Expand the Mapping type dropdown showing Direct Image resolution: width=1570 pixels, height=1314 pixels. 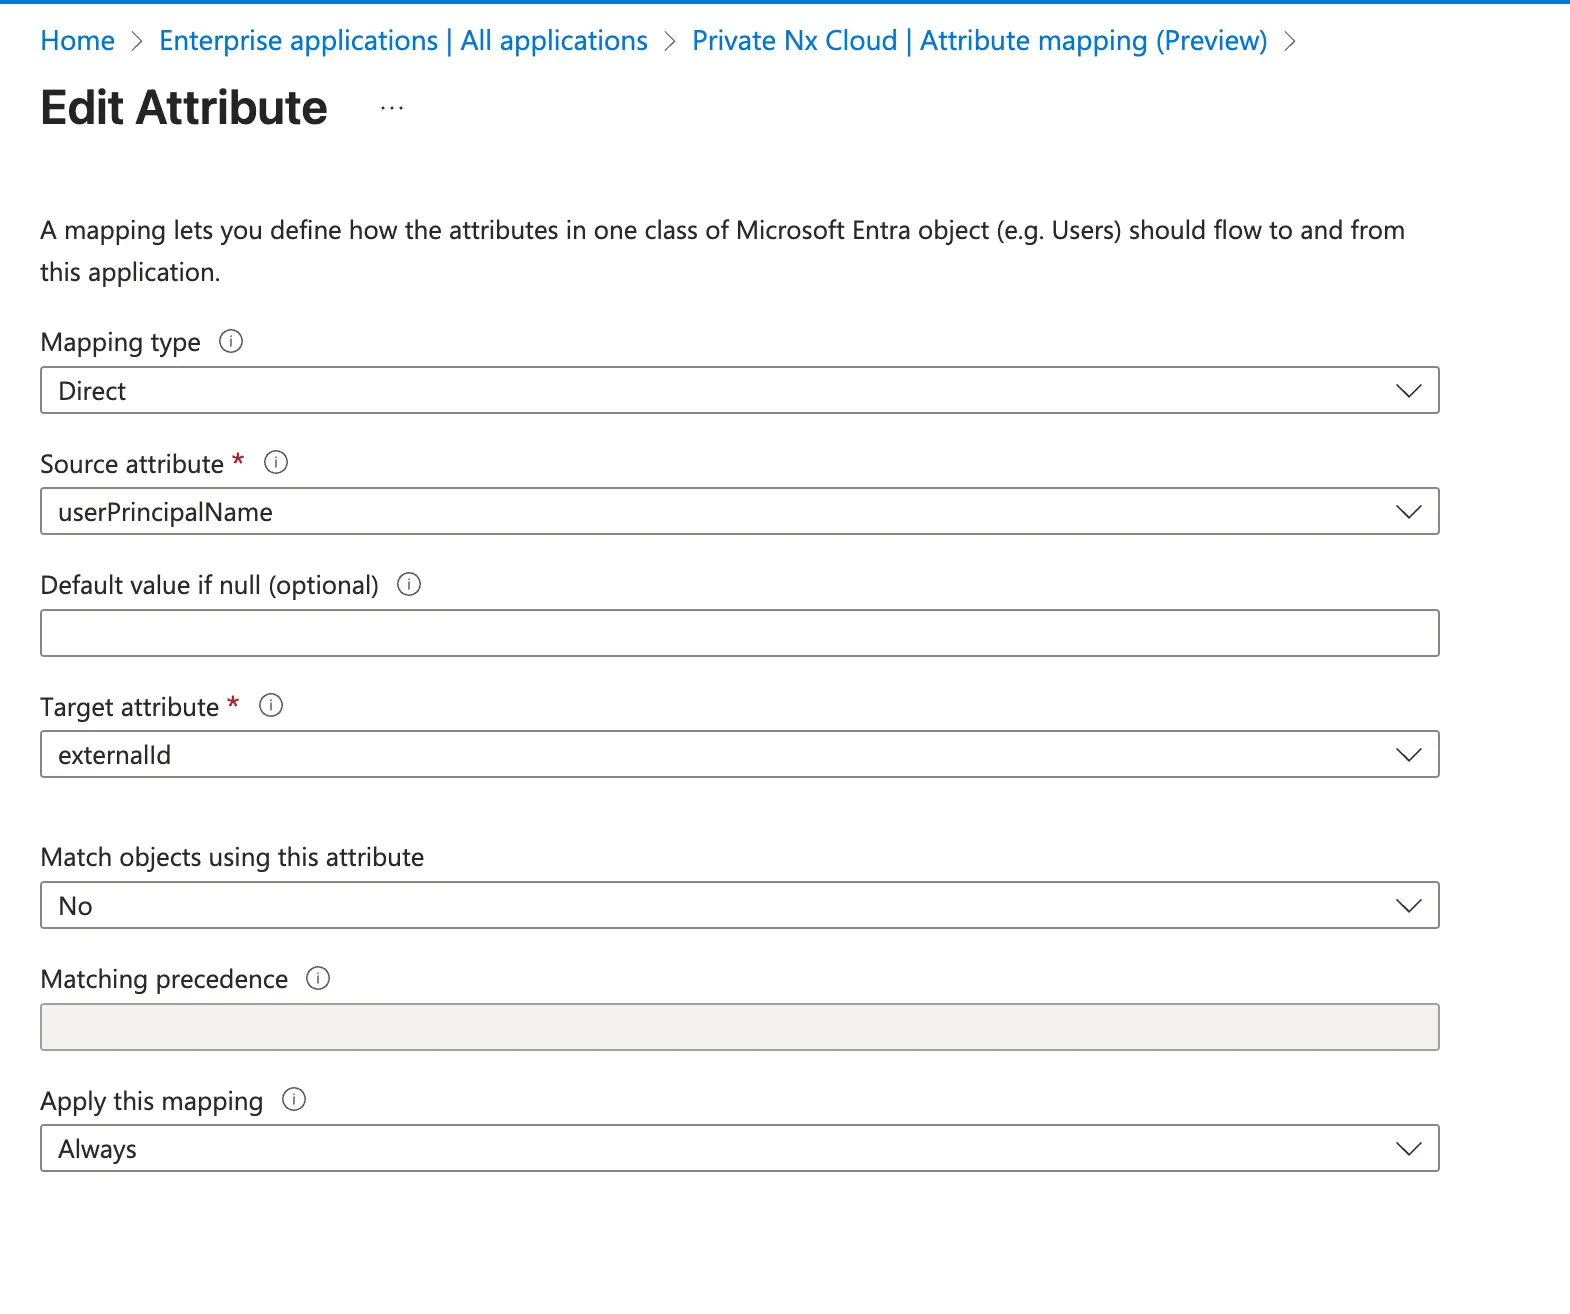point(739,390)
